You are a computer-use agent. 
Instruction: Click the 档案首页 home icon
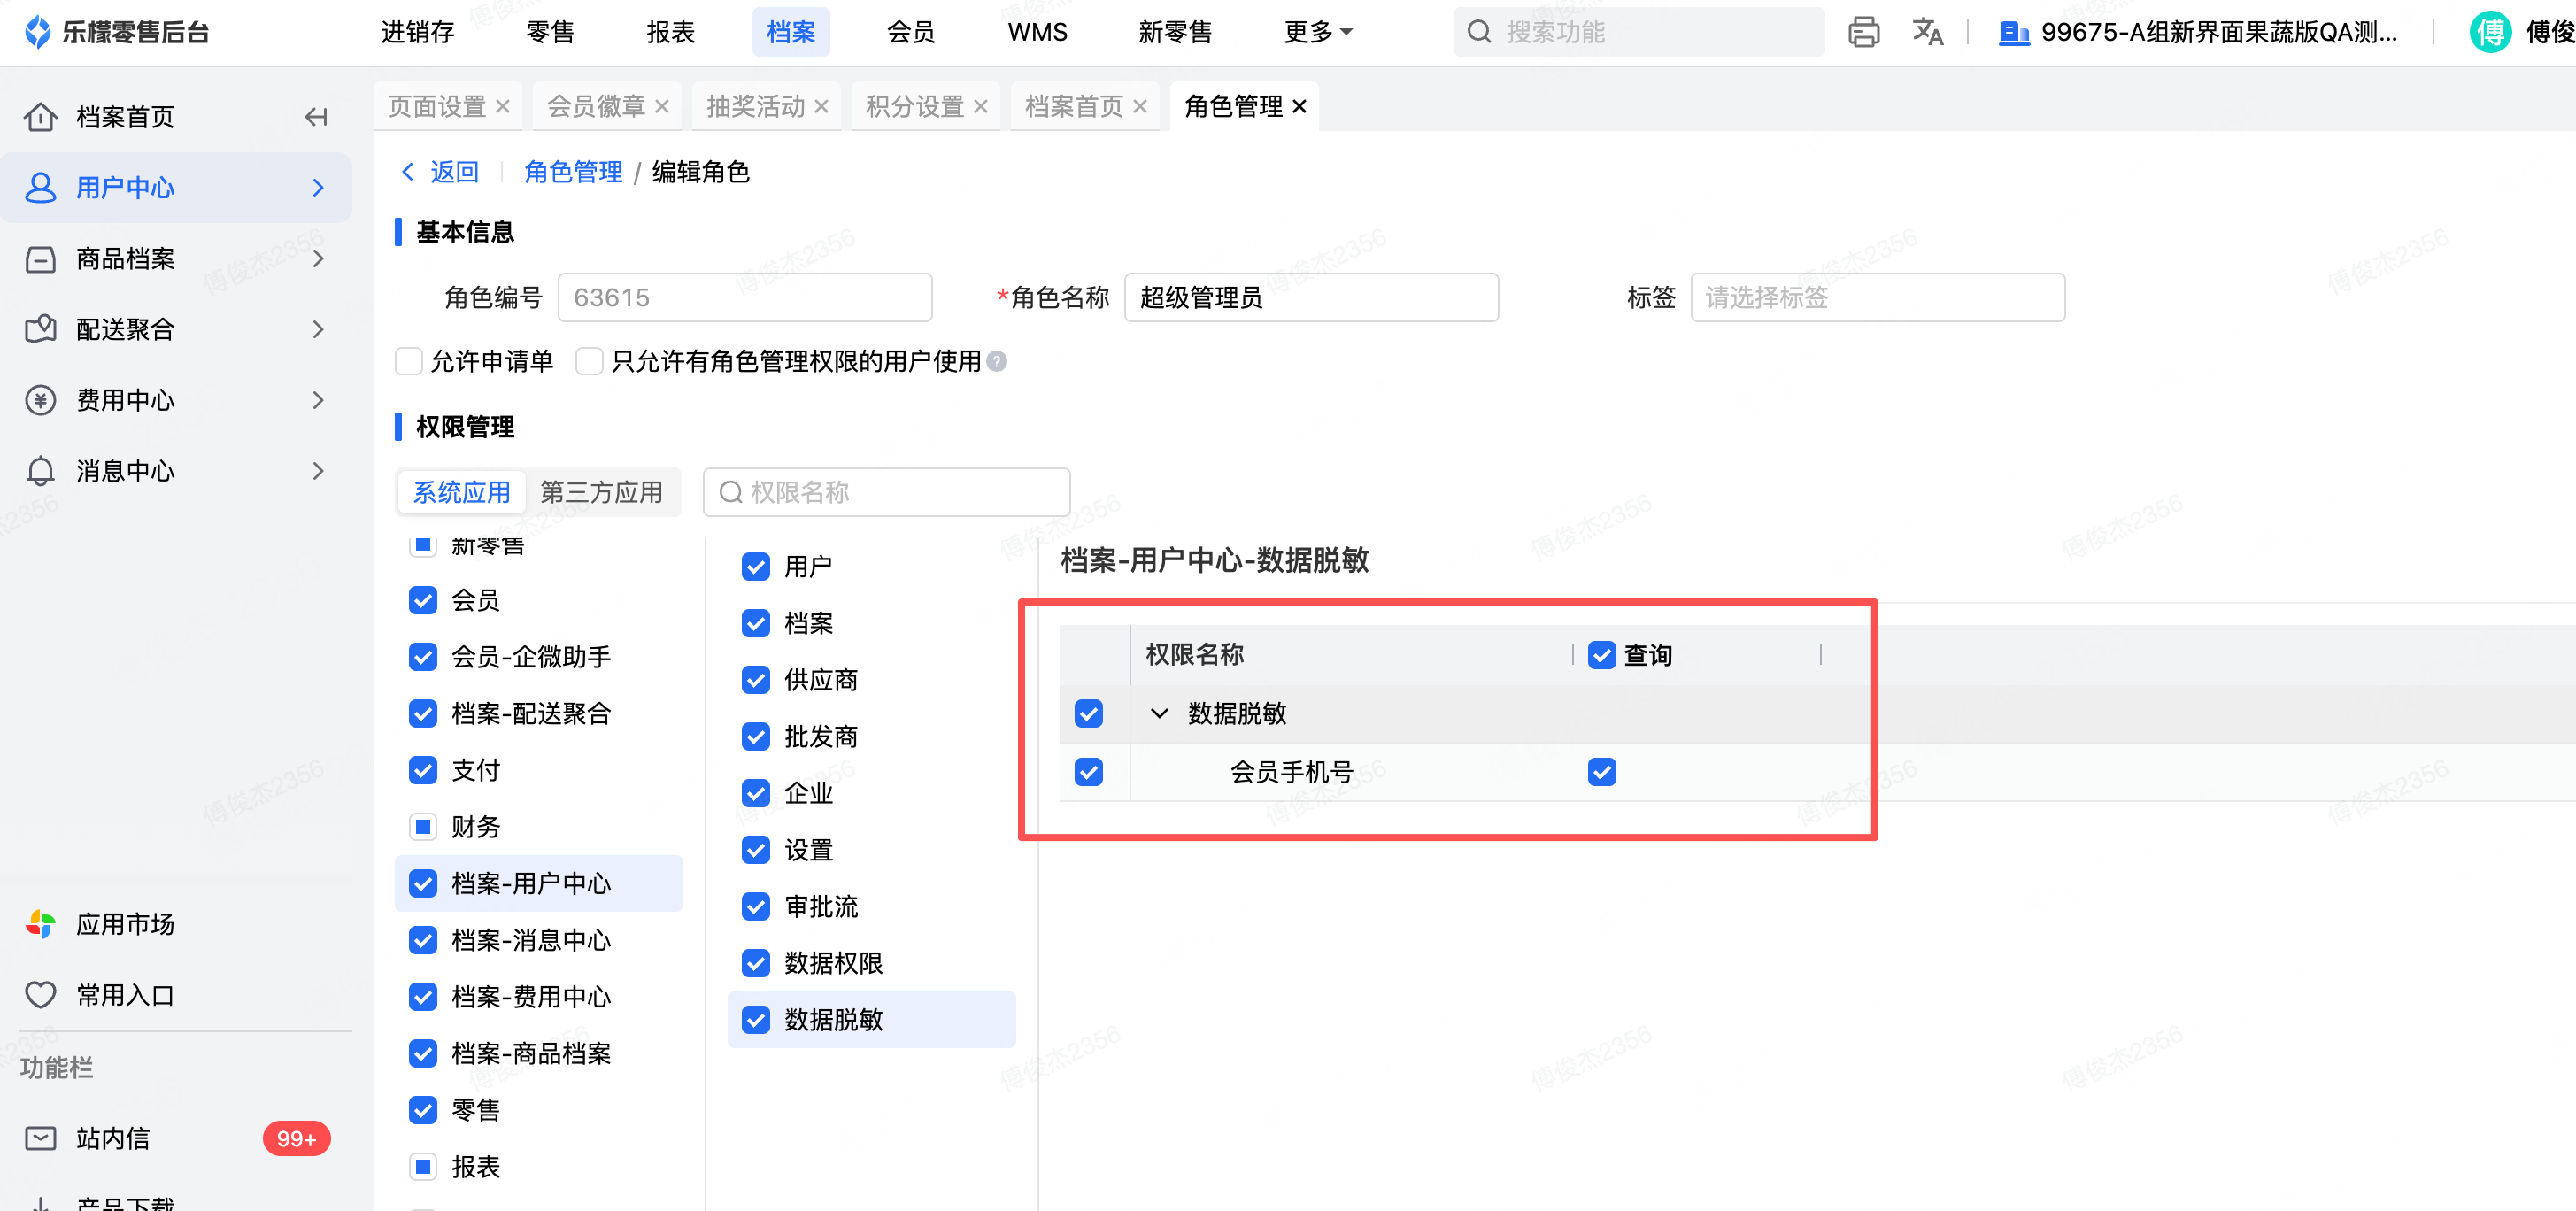click(40, 117)
